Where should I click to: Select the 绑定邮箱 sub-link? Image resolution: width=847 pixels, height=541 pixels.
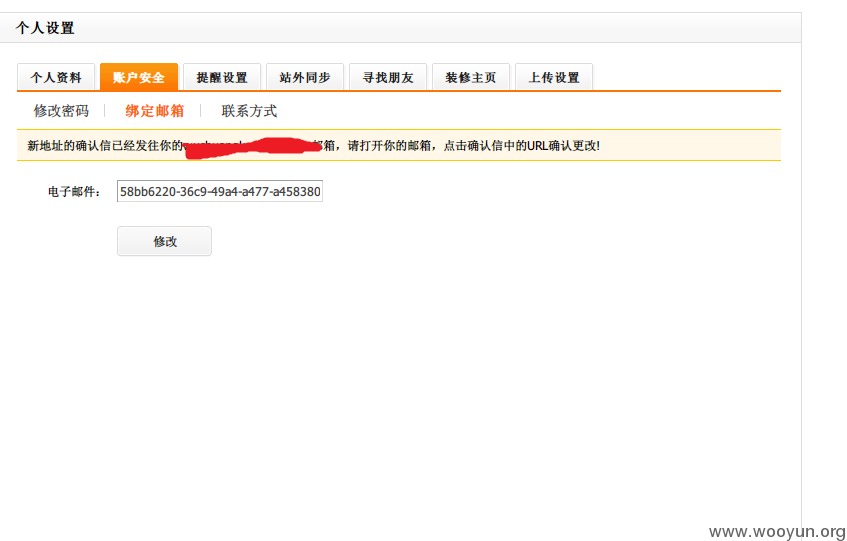154,111
